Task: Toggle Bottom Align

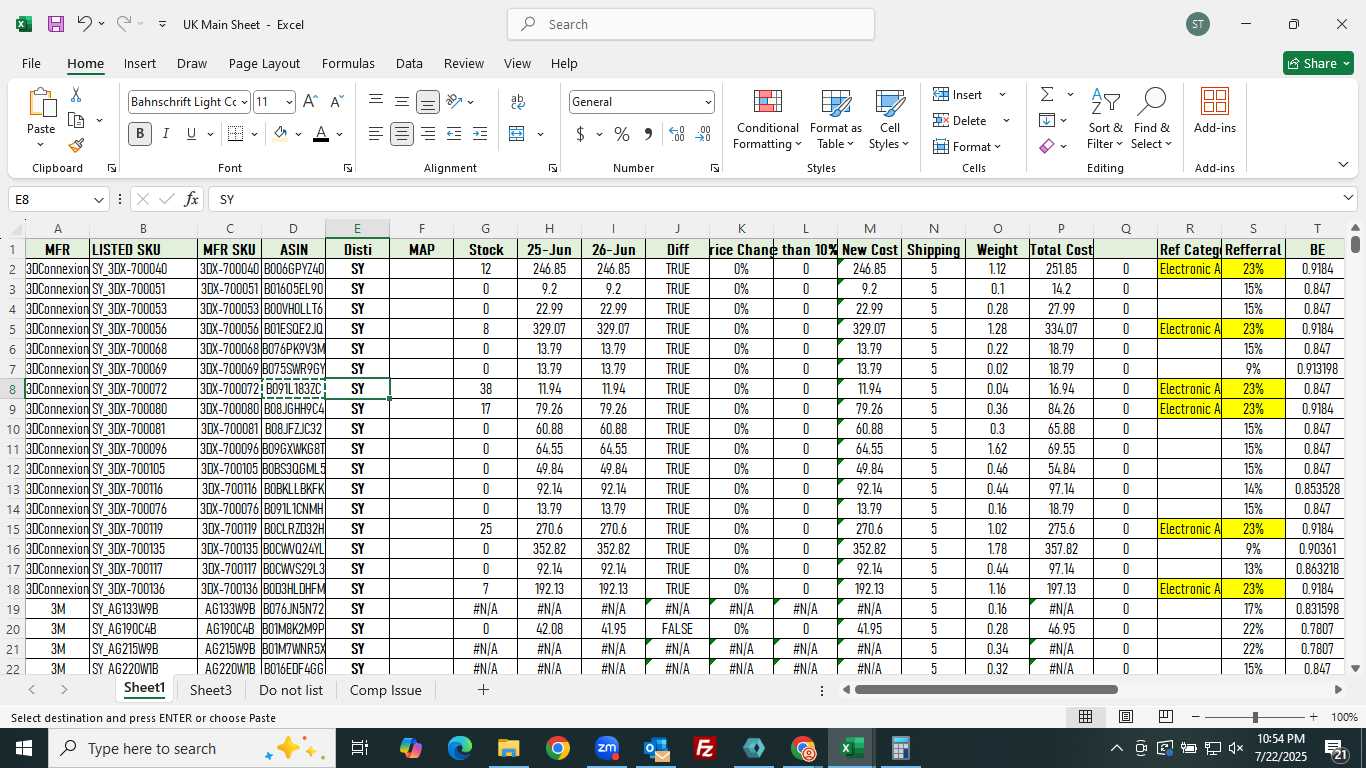Action: (428, 102)
